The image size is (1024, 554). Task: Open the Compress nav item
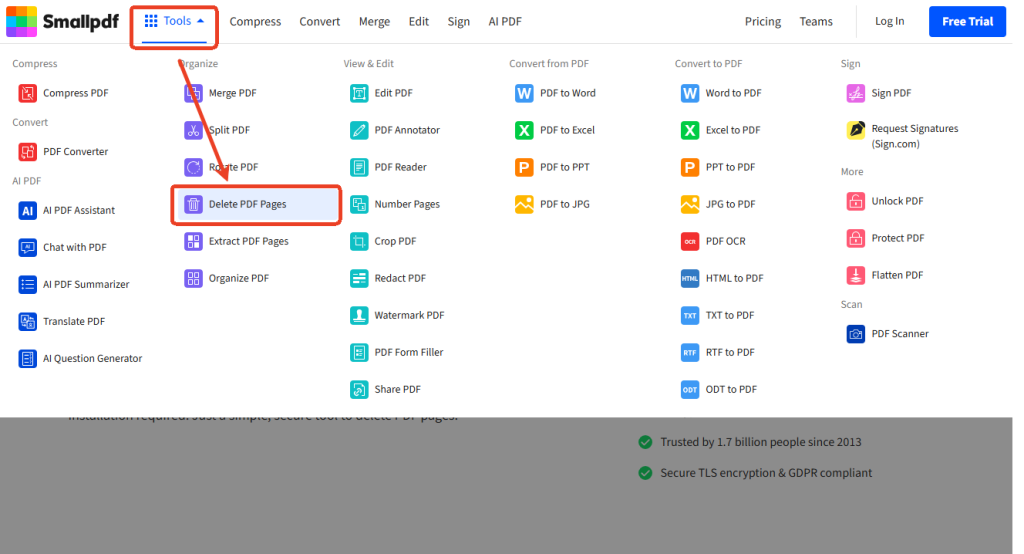click(x=255, y=22)
